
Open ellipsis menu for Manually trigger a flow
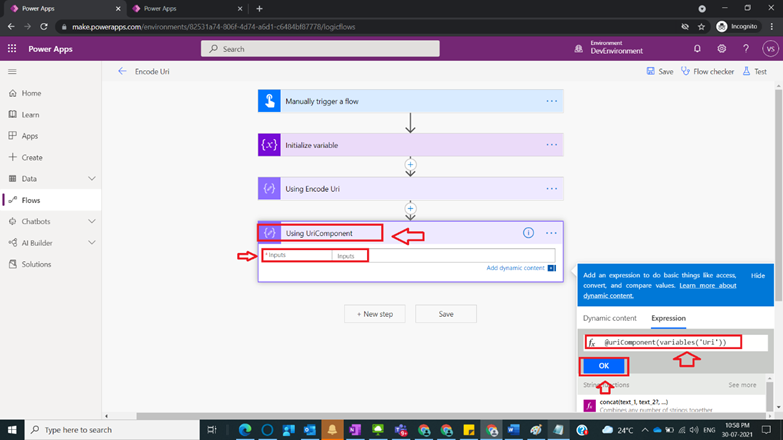click(551, 101)
